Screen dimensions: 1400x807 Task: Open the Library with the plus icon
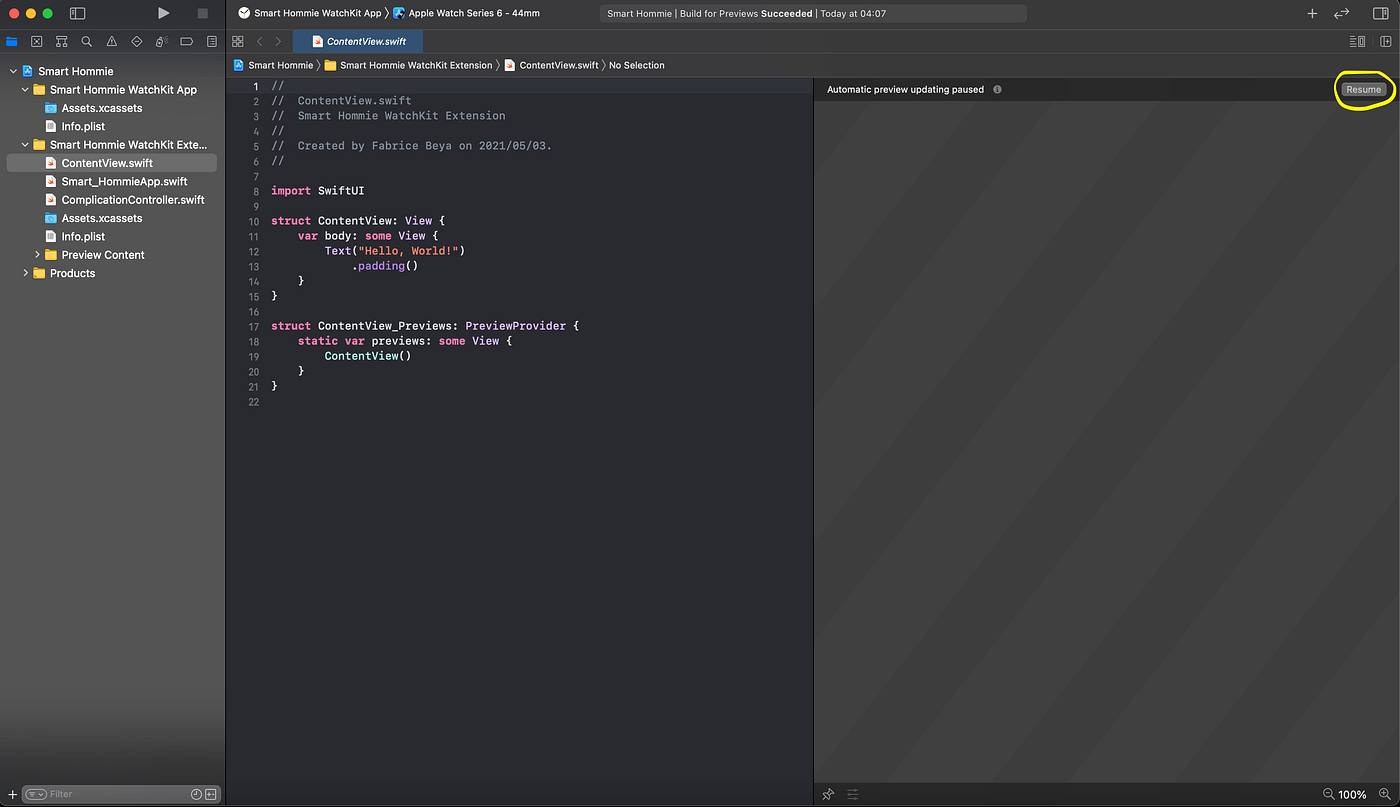coord(1311,14)
